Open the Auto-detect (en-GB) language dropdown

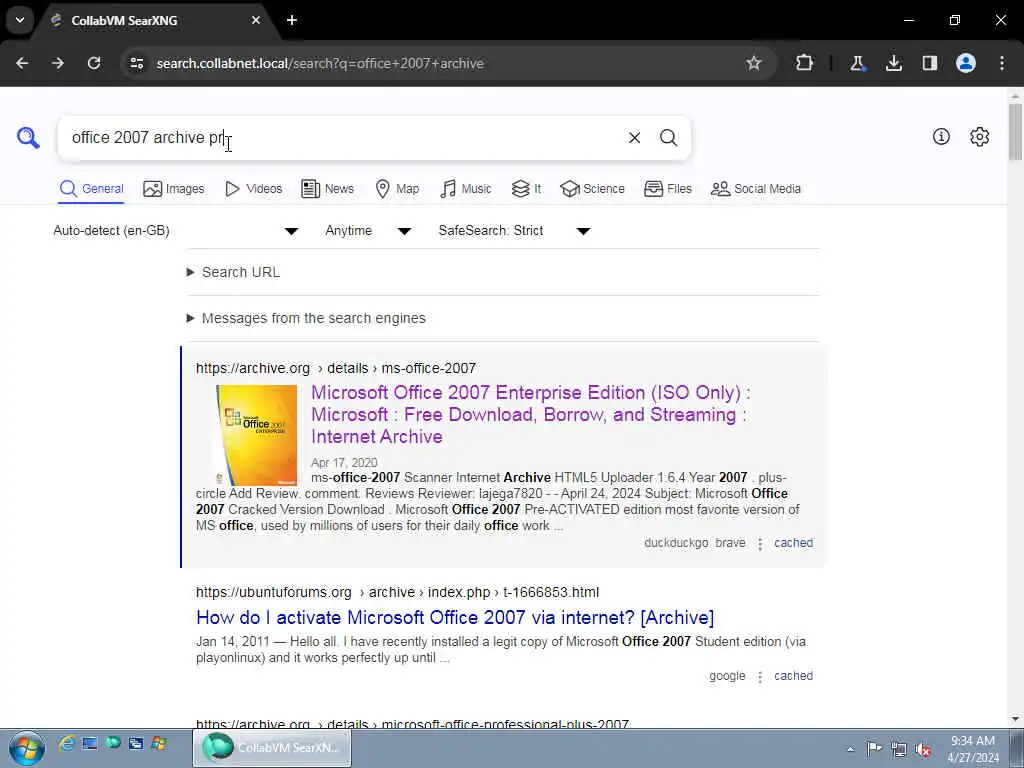(x=176, y=231)
